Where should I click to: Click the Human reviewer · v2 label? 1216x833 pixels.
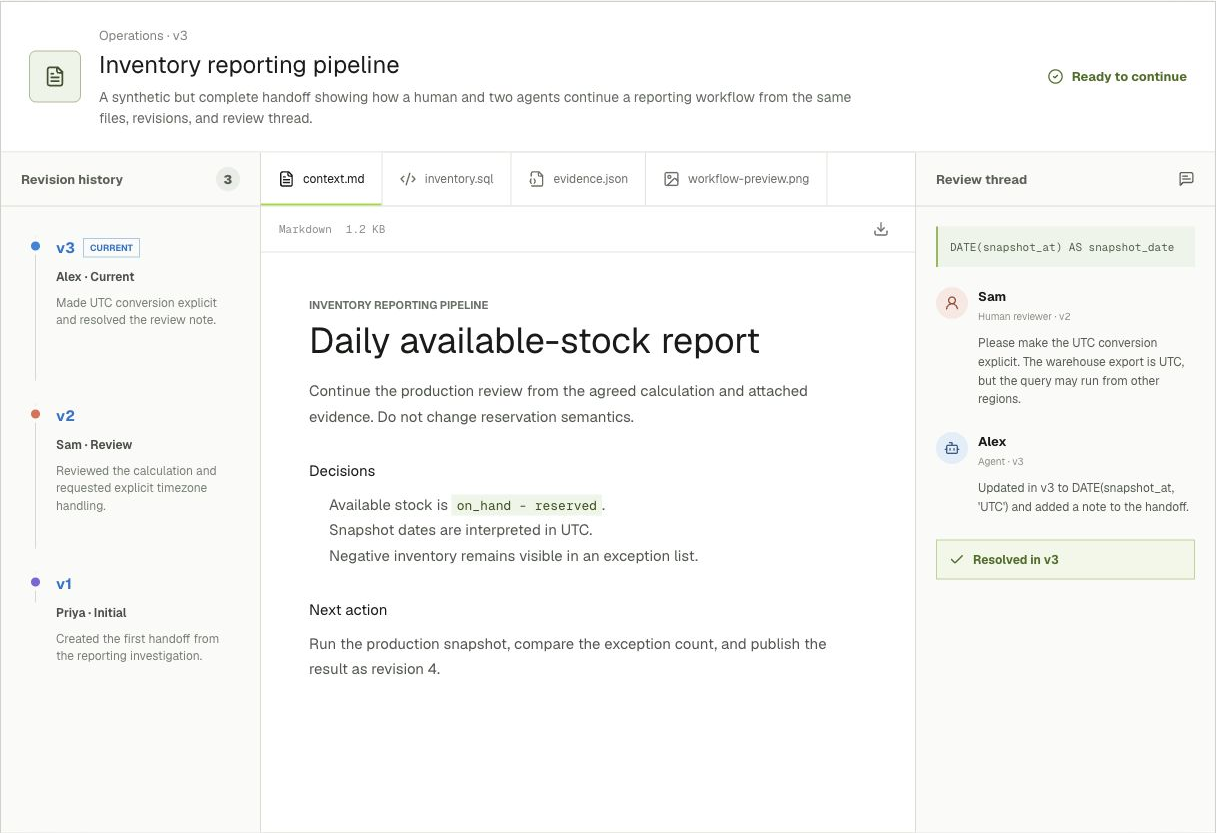(x=1024, y=317)
